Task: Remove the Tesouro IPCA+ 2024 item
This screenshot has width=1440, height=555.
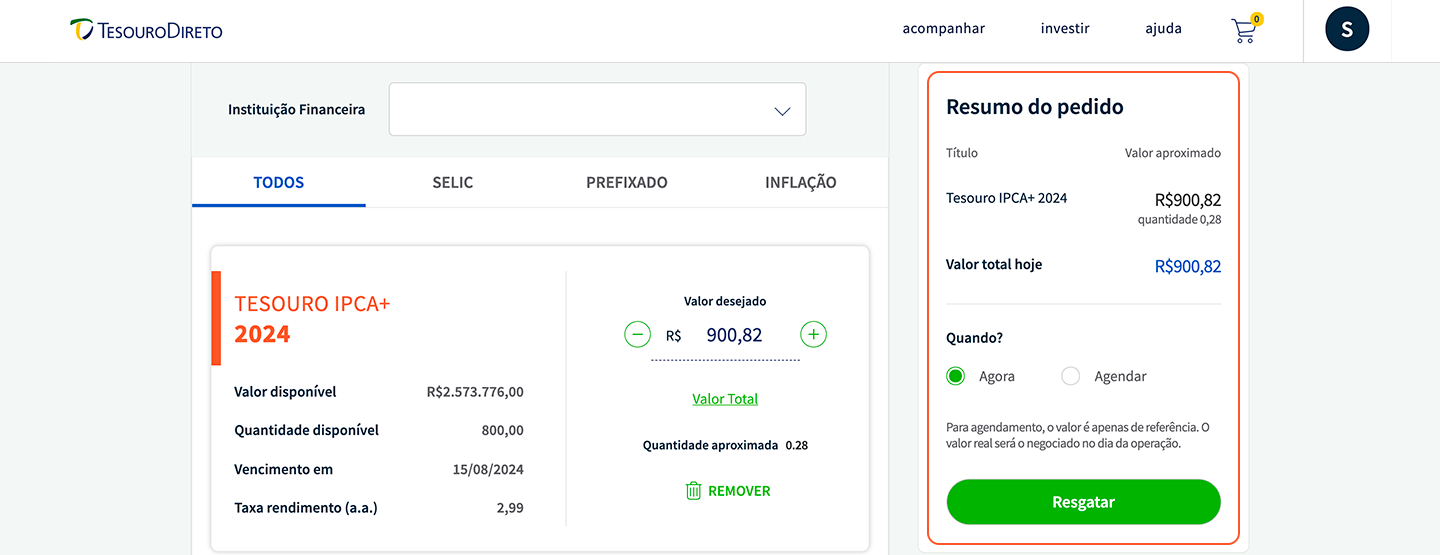Action: click(728, 491)
